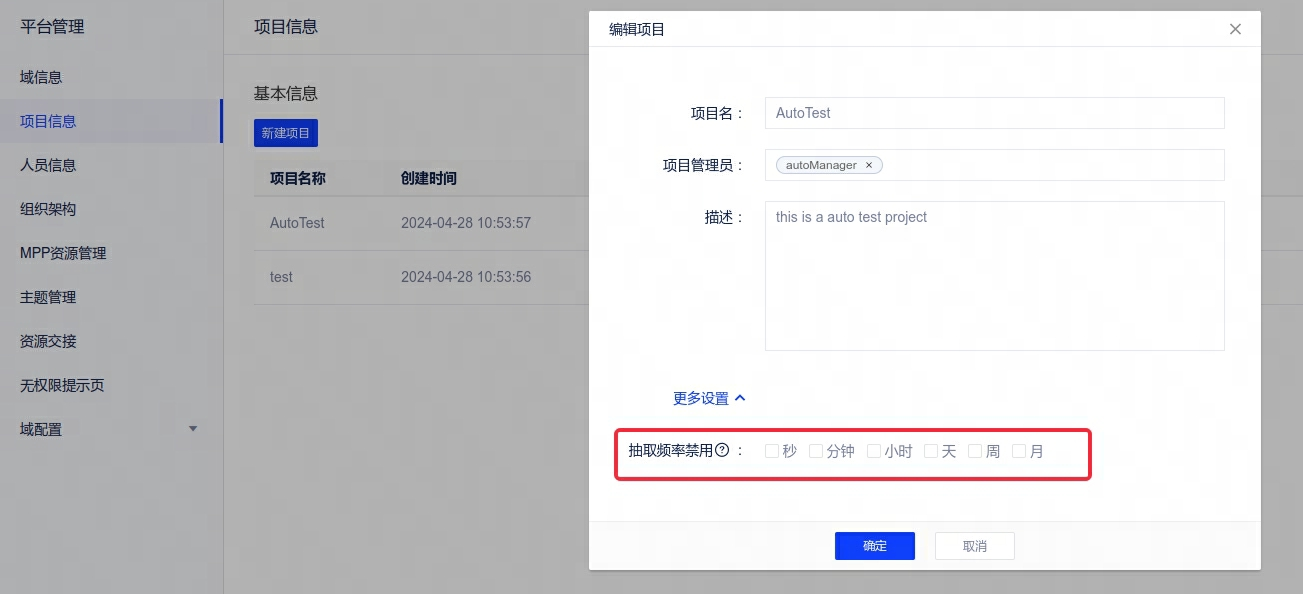1303x594 pixels.
Task: Check the 秒 frequency checkbox
Action: [772, 451]
